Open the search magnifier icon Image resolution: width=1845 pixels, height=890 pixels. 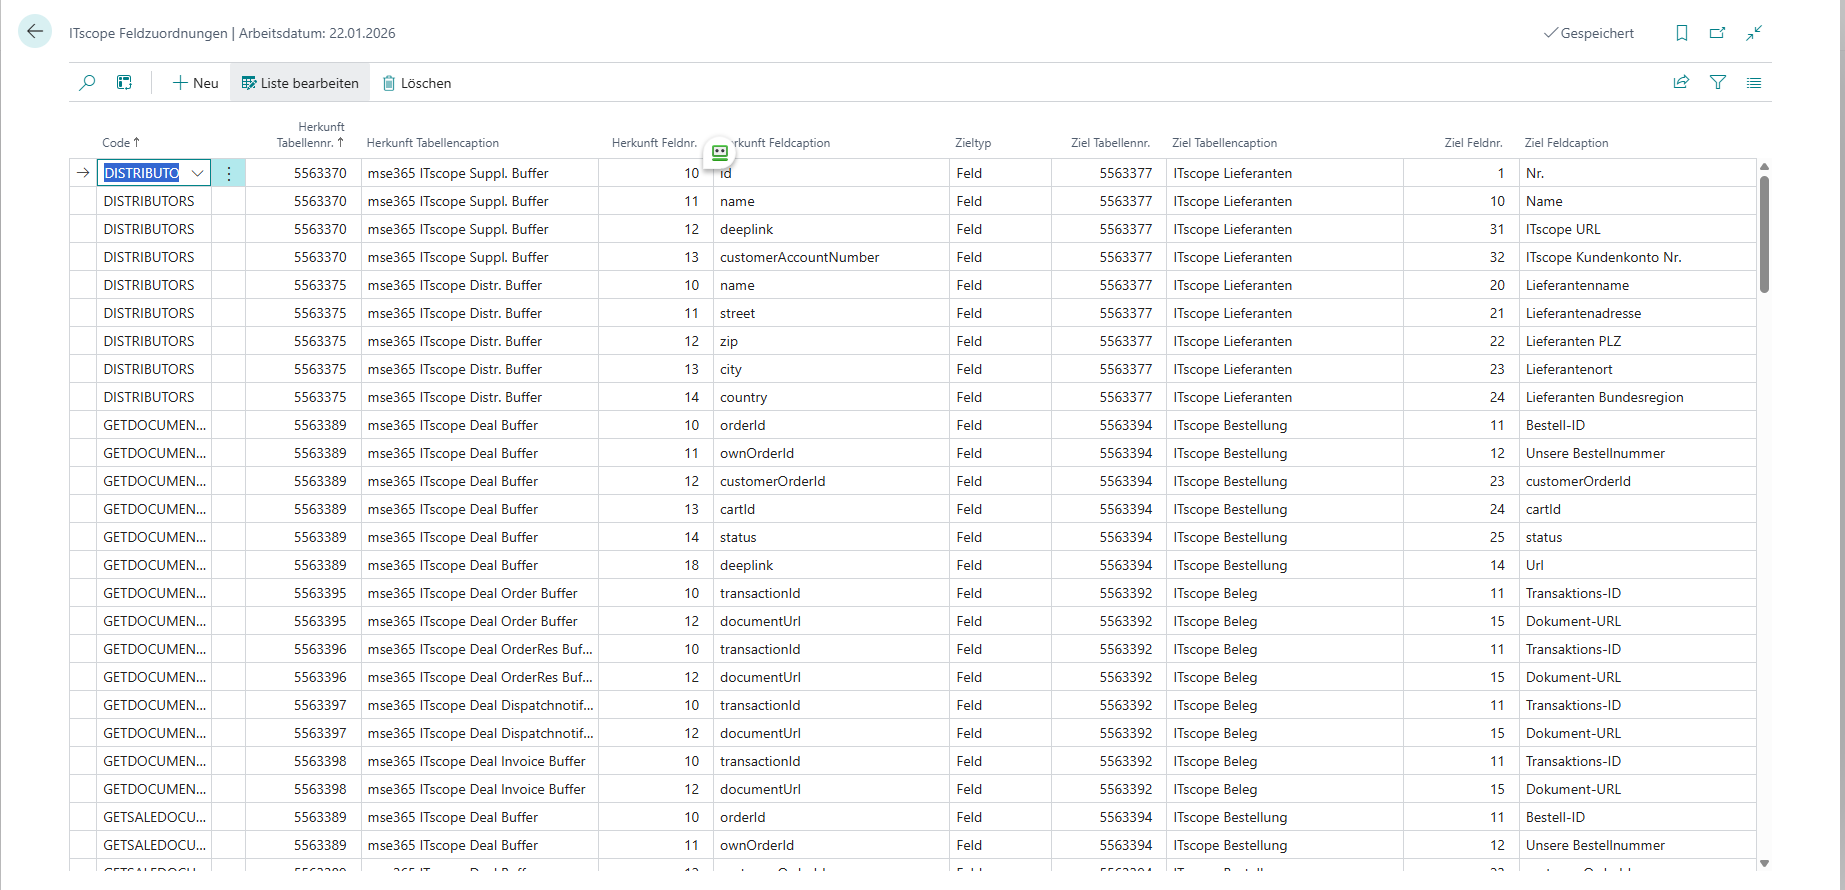point(88,83)
